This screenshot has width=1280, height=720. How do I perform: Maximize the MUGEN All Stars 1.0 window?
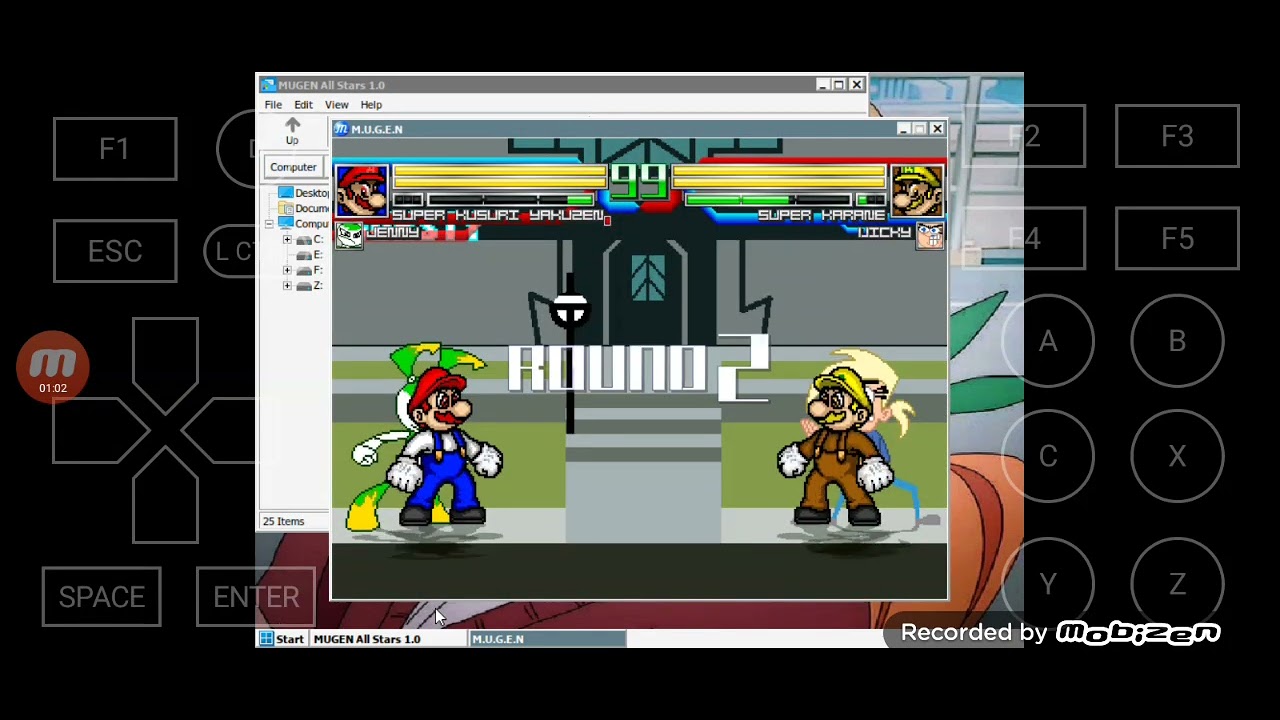[839, 85]
